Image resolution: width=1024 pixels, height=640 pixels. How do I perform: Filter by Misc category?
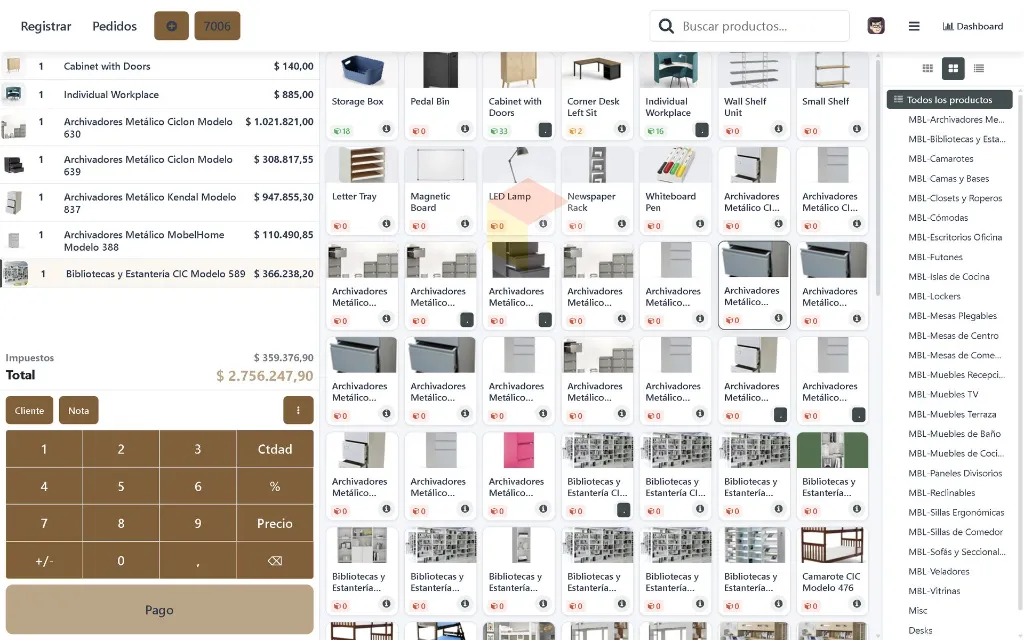click(918, 611)
